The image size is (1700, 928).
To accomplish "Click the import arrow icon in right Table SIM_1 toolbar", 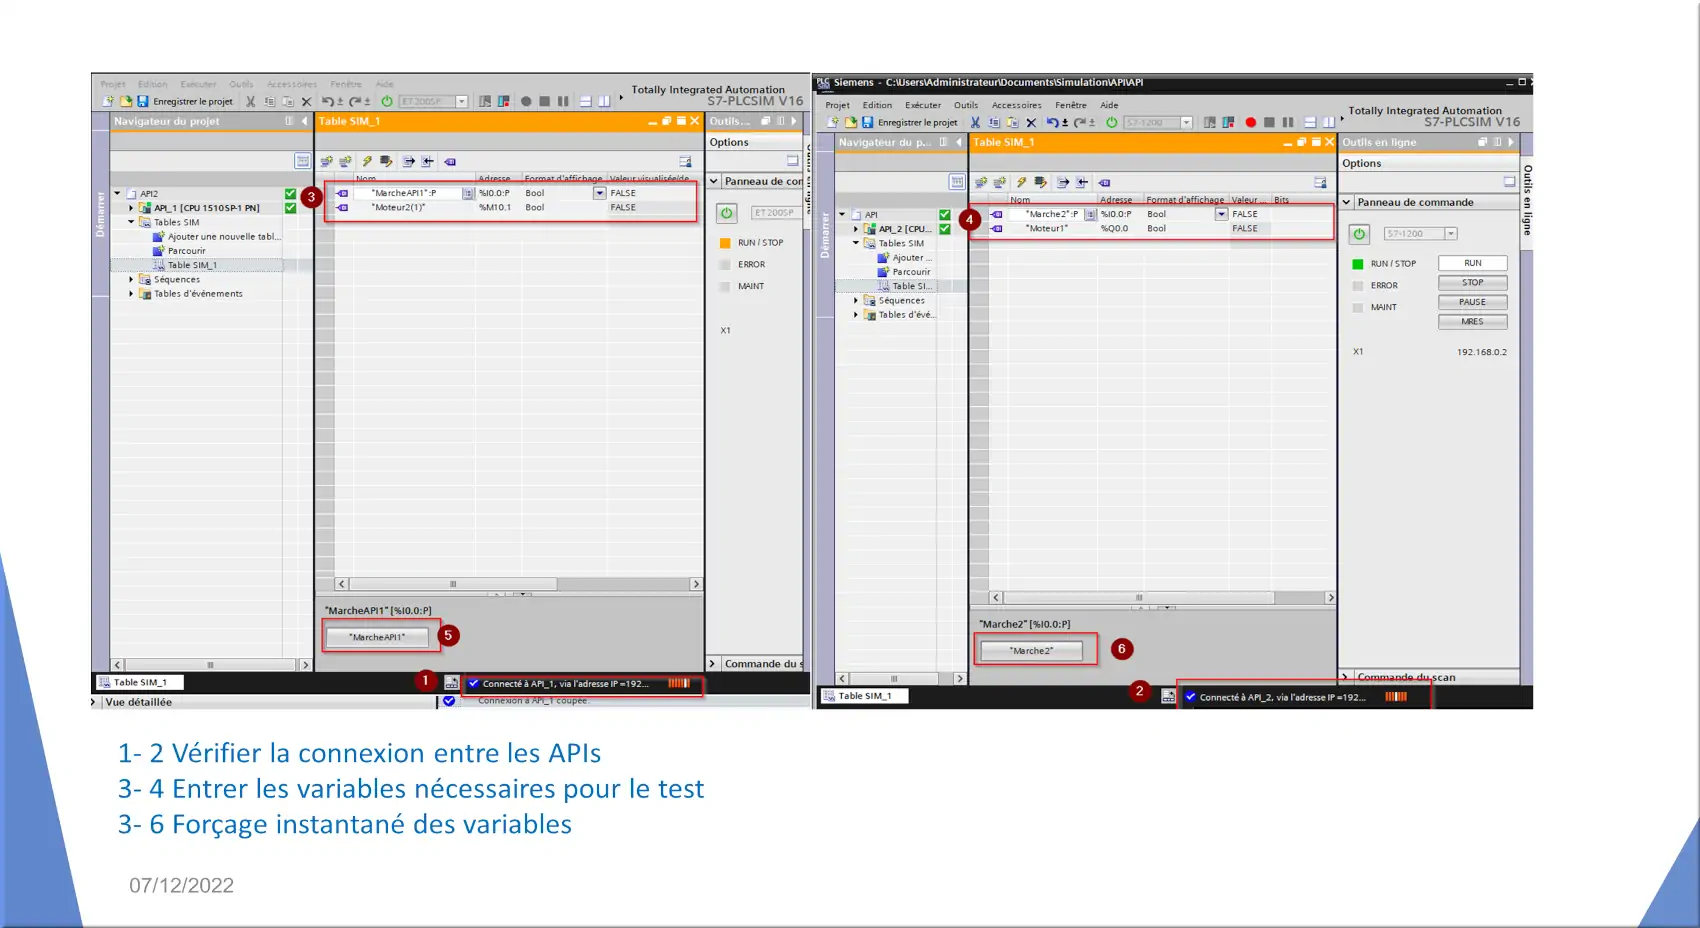I will pos(1082,182).
